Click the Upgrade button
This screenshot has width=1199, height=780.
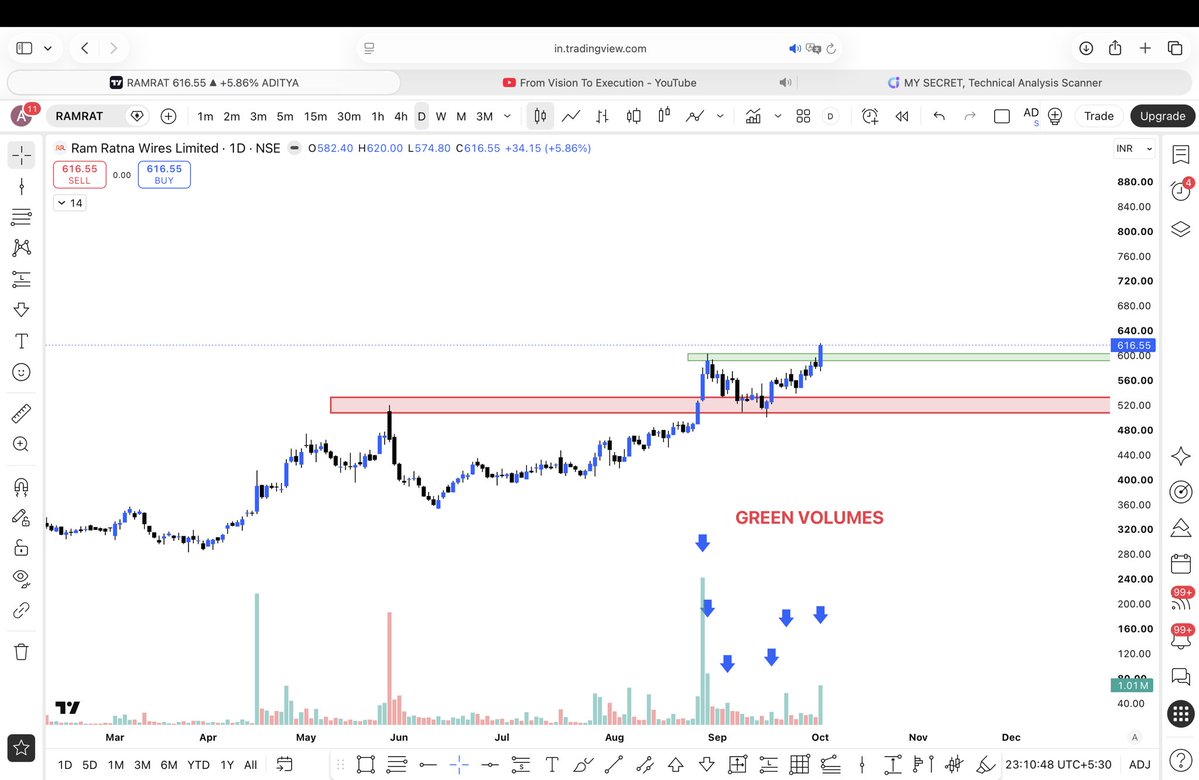pos(1162,116)
